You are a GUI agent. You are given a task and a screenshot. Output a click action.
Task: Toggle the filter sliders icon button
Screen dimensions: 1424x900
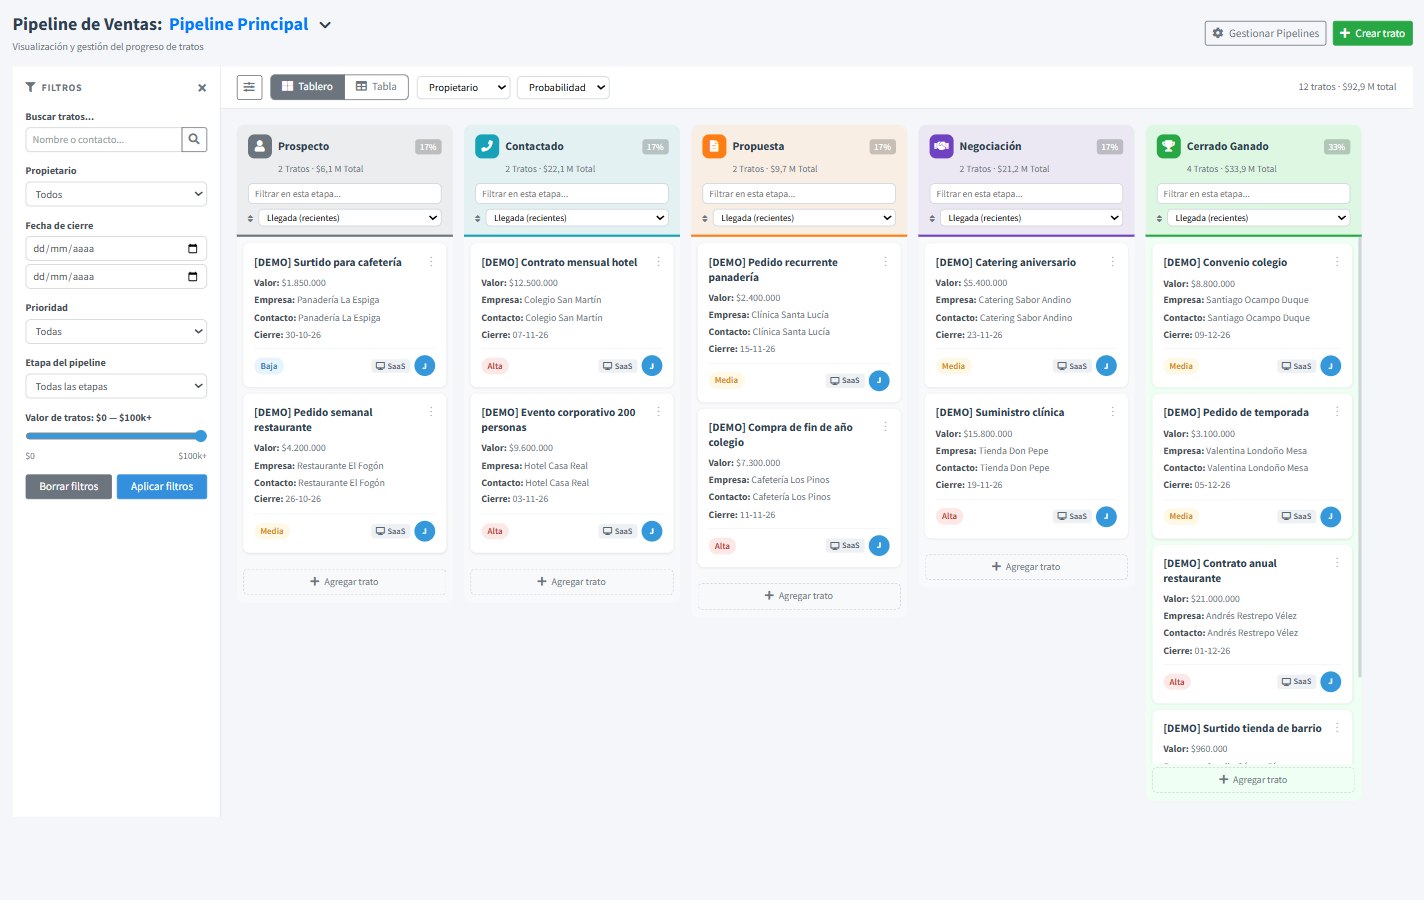click(x=249, y=87)
